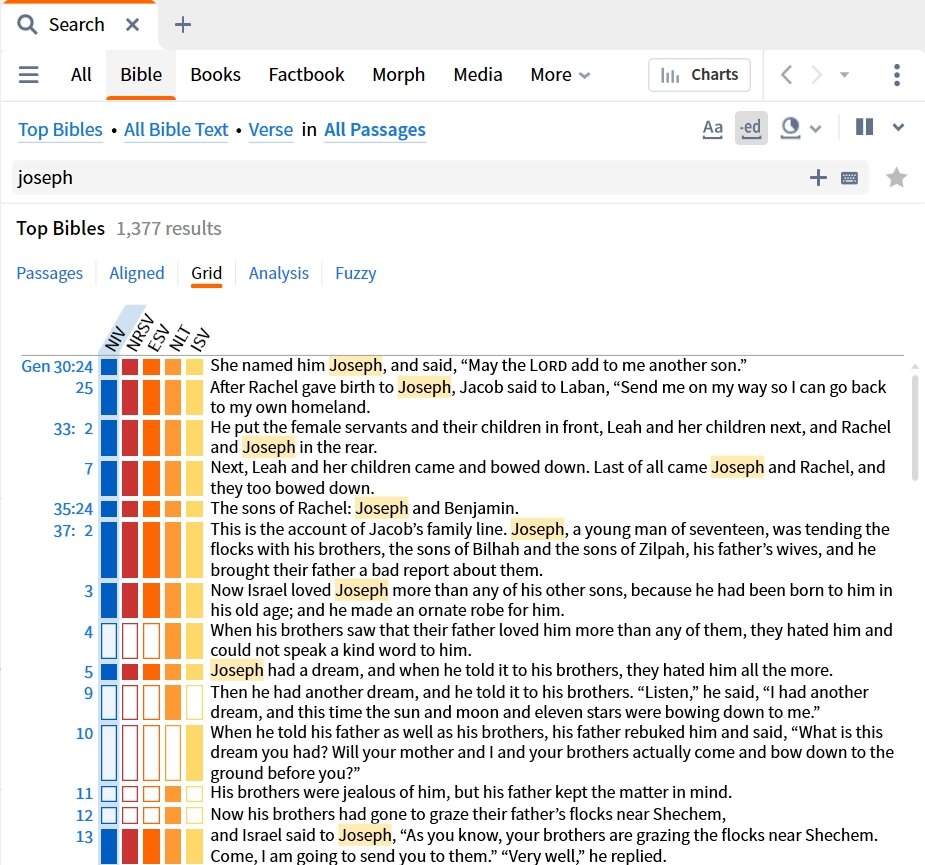Image resolution: width=925 pixels, height=865 pixels.
Task: Click the 35:24 verse reference
Action: [73, 509]
